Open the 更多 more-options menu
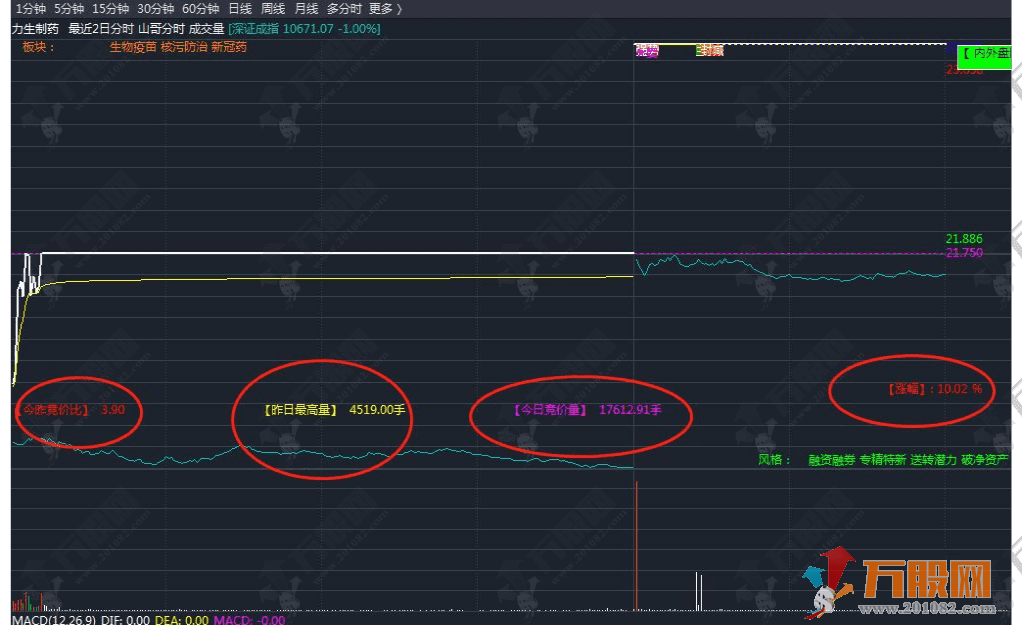Viewport: 1022px width, 625px height. (x=378, y=8)
